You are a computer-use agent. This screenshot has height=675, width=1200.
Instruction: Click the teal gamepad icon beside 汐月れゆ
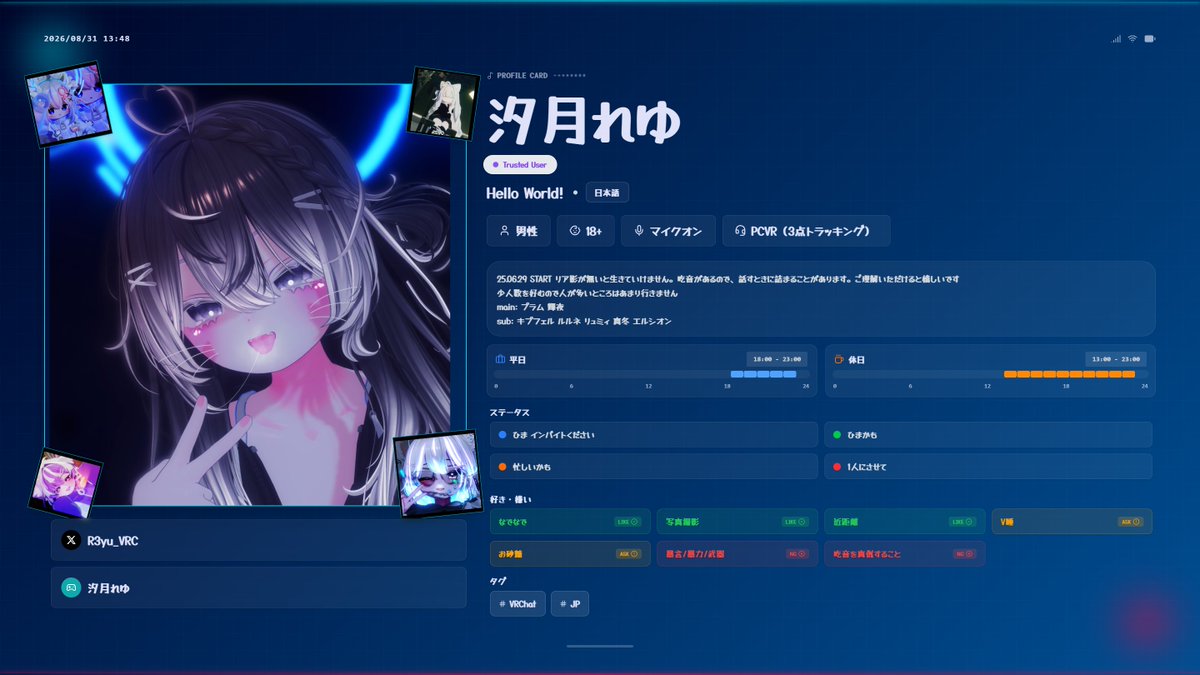tap(71, 588)
